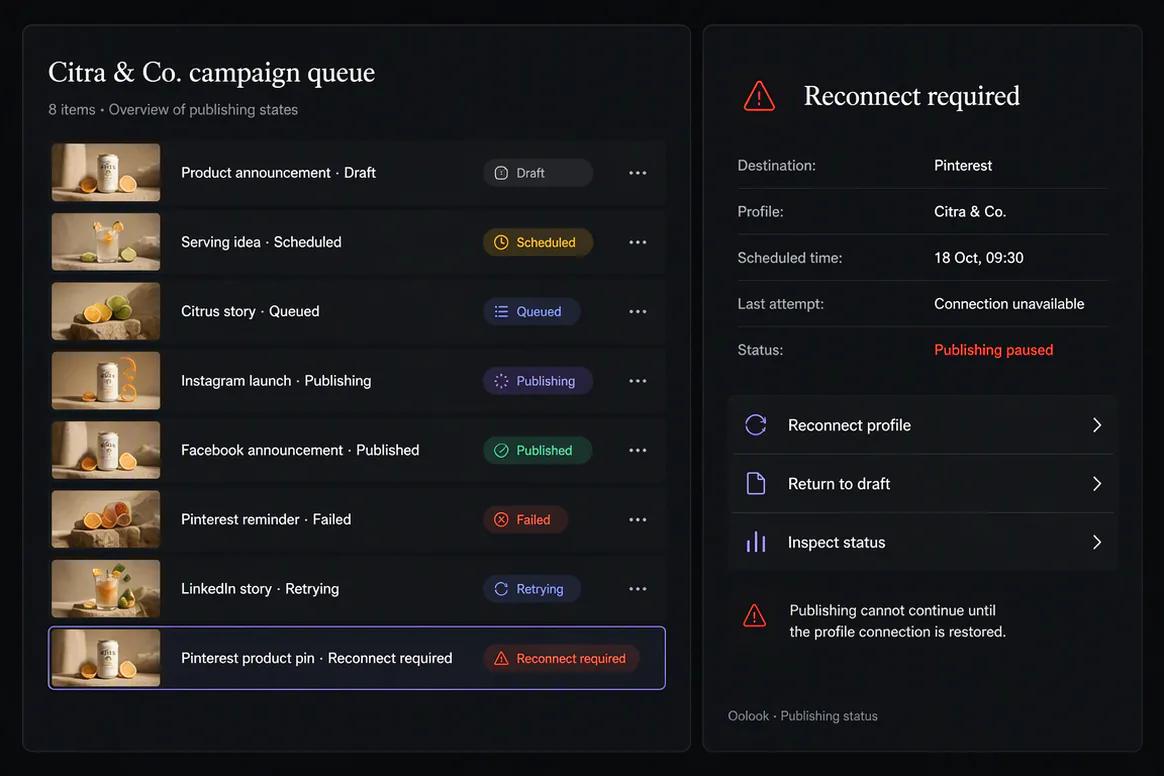1164x776 pixels.
Task: Open the Product announcement thumbnail
Action: [x=106, y=172]
